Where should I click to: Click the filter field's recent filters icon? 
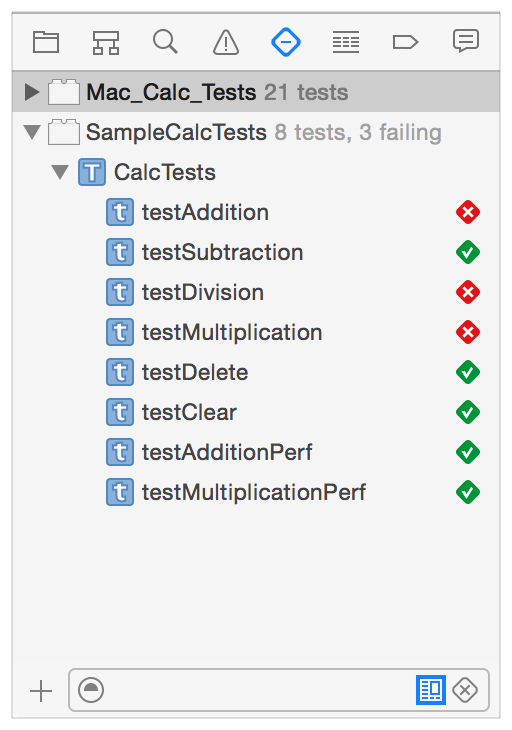click(91, 690)
